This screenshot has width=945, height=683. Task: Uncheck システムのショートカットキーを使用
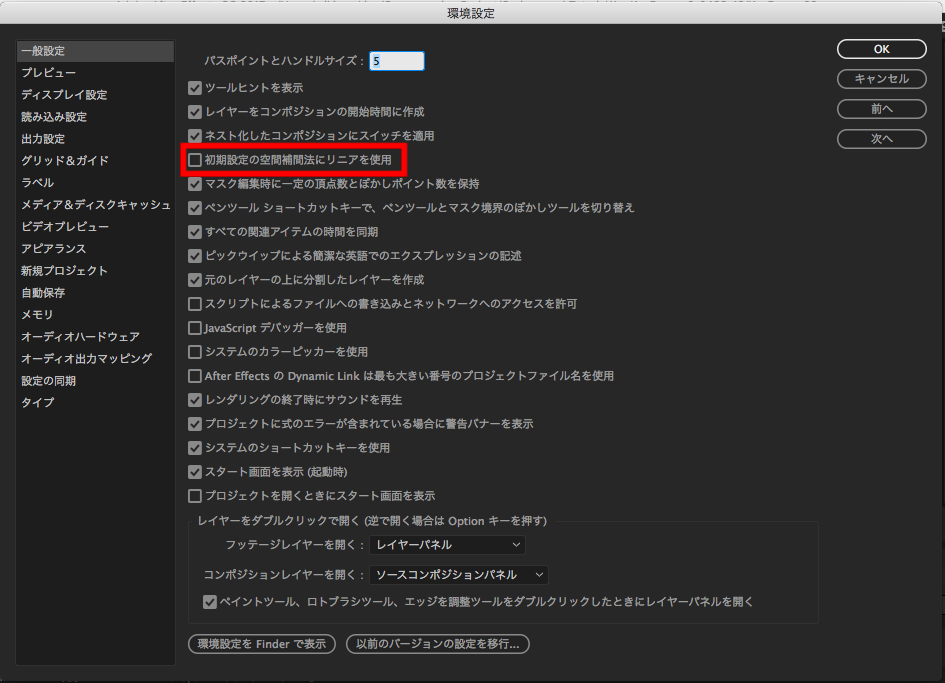coord(195,448)
